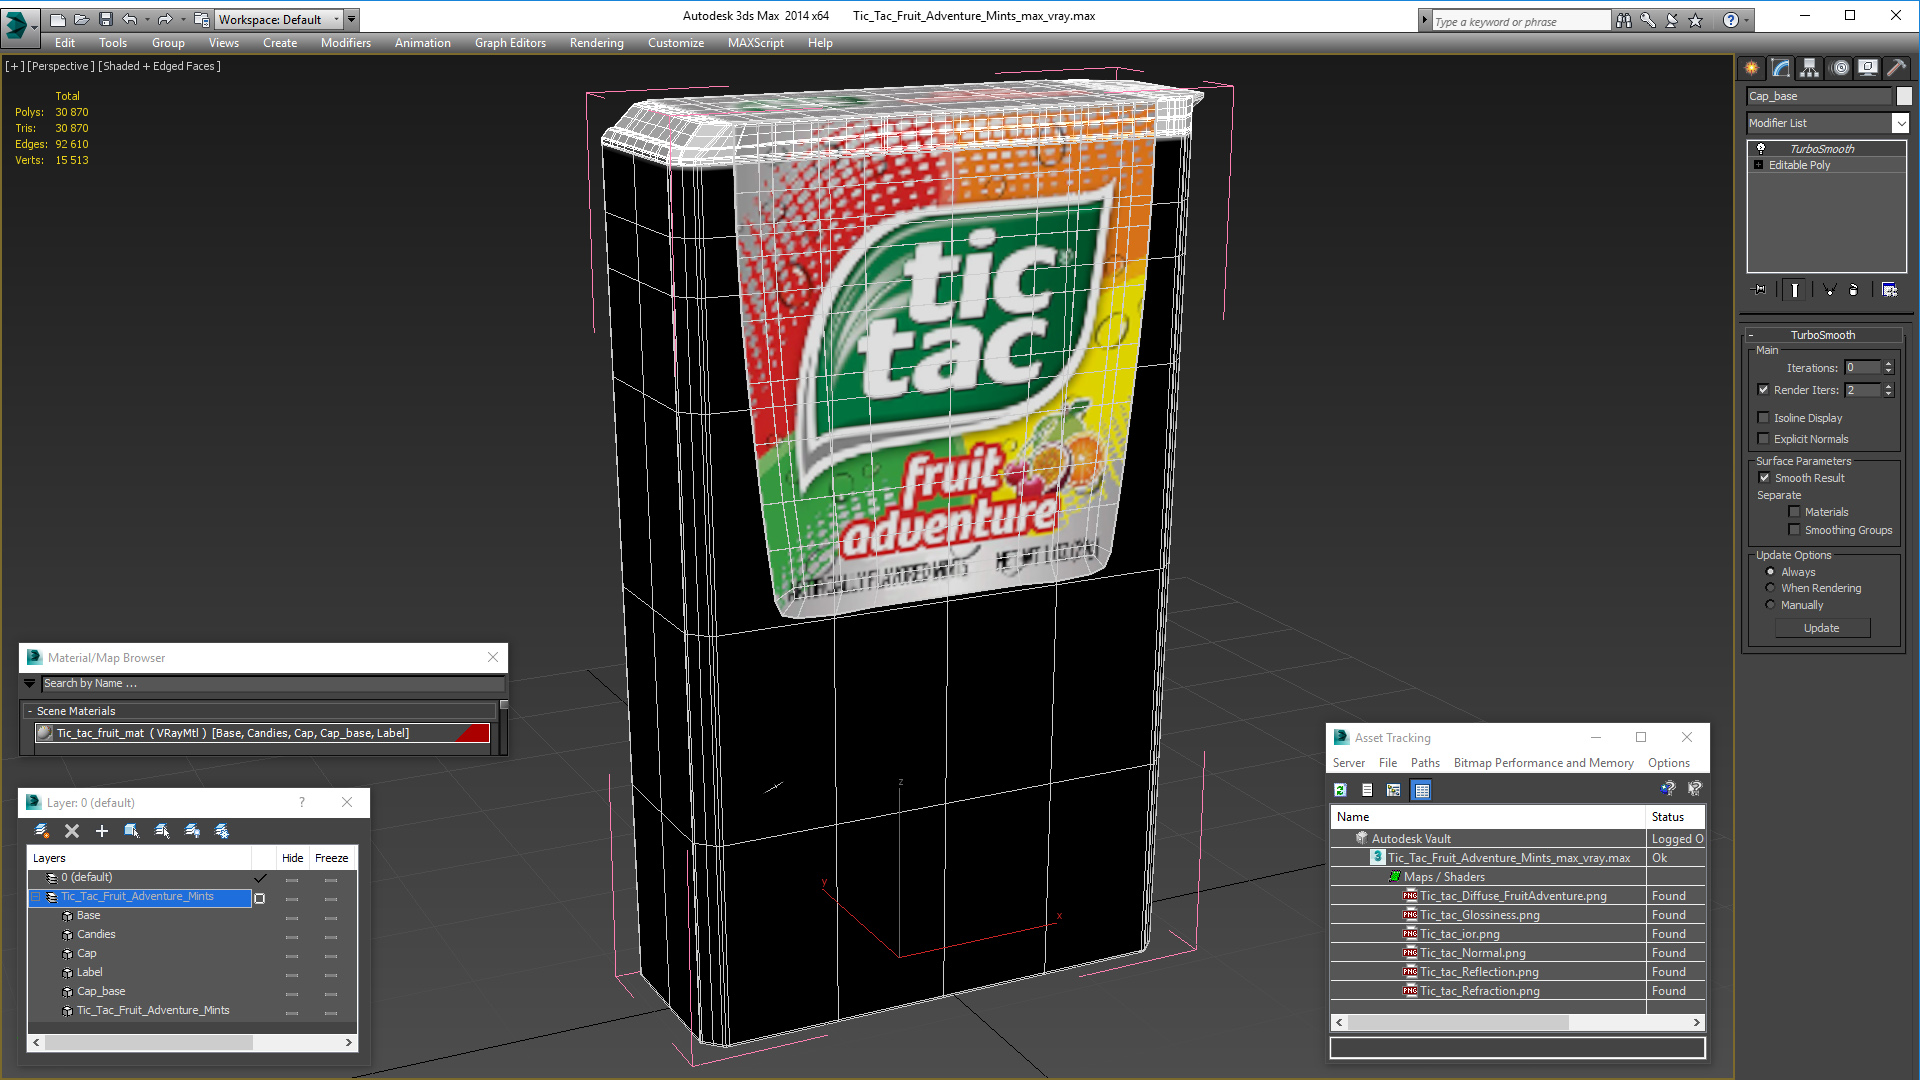
Task: Uncheck Render Iters checkbox
Action: [1764, 390]
